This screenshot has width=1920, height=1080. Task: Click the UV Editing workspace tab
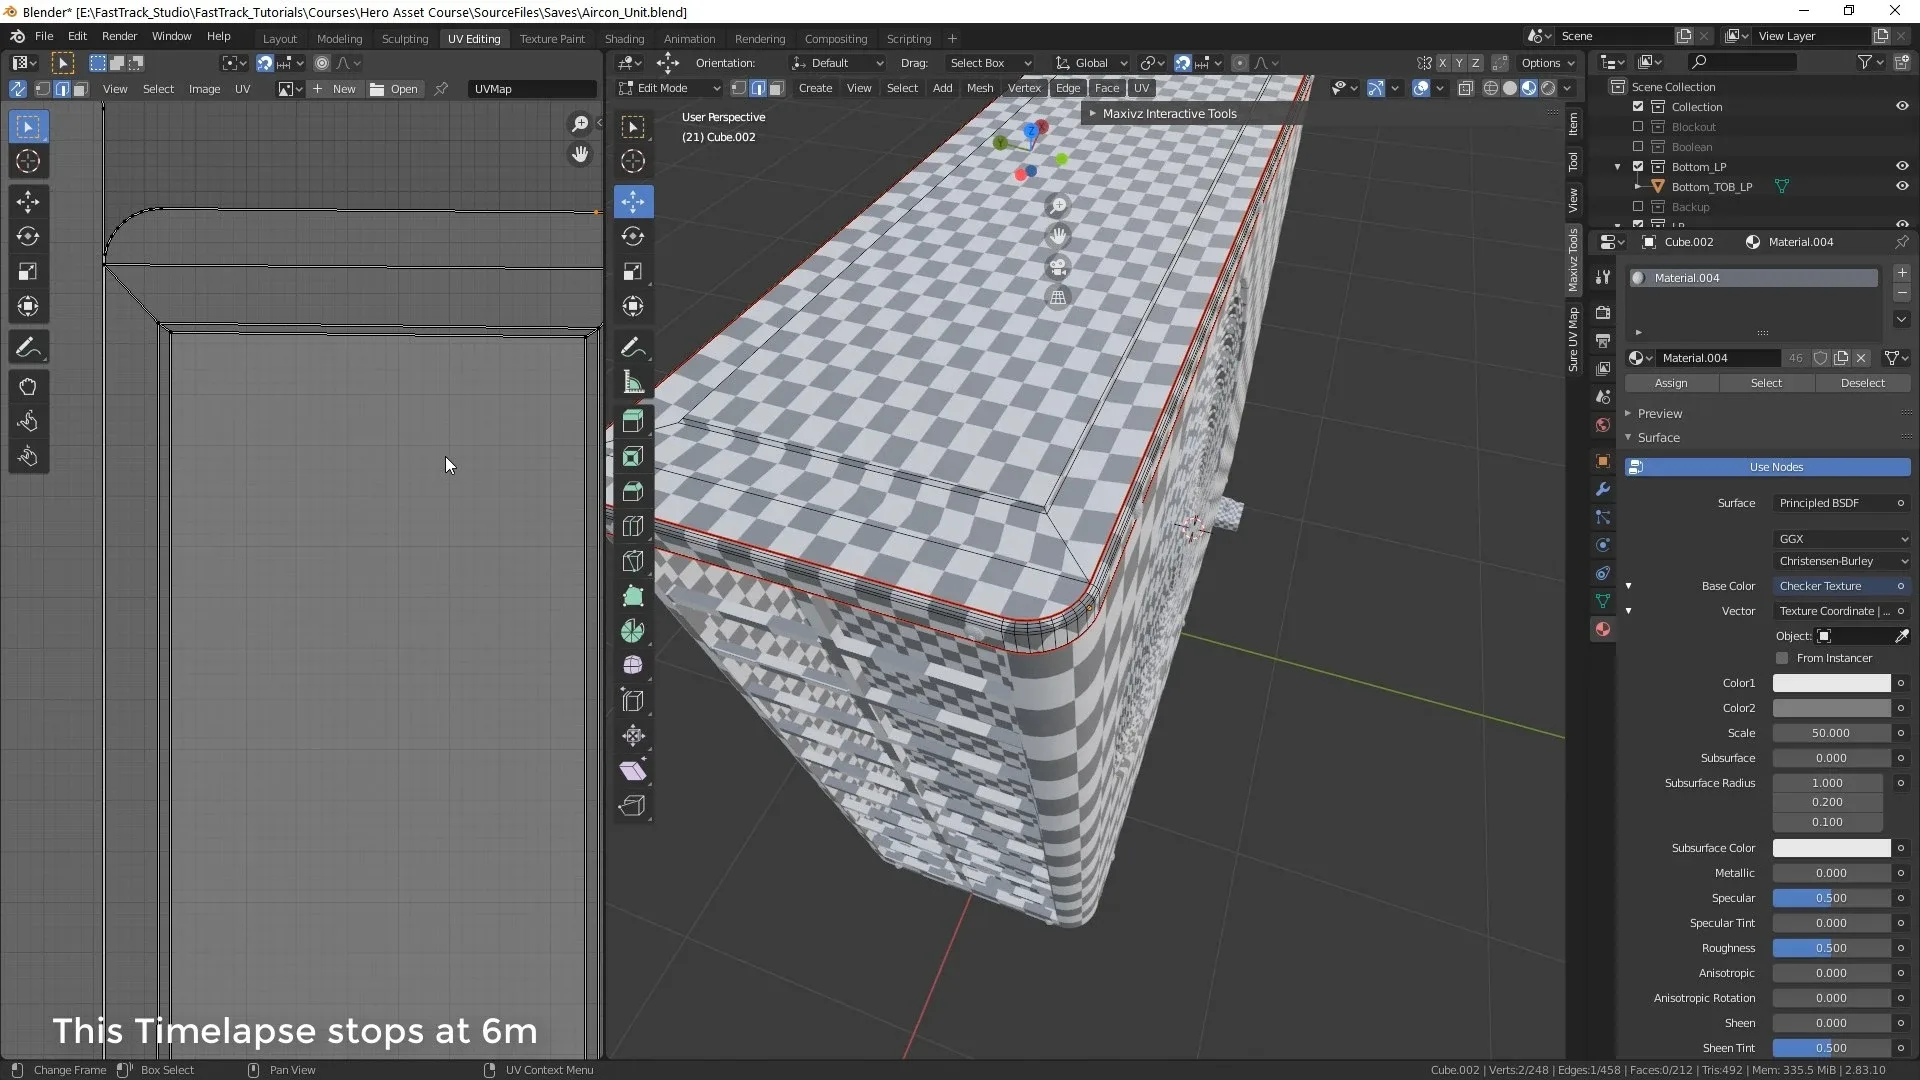472,37
